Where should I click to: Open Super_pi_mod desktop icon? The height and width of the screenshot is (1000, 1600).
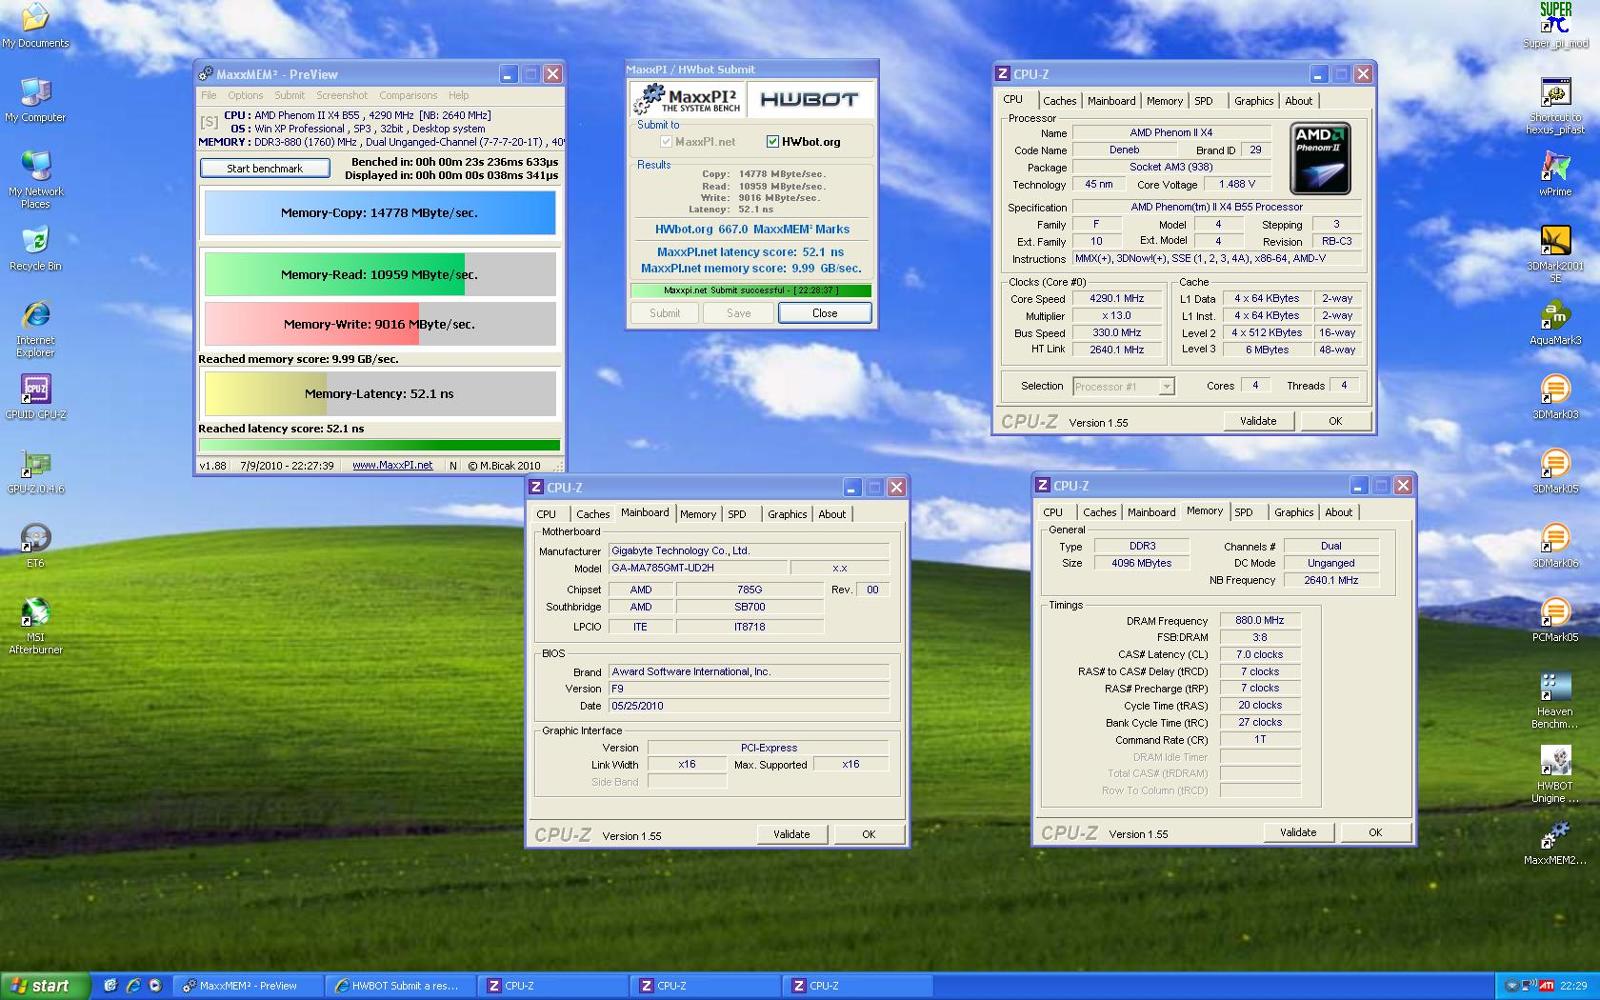coord(1555,25)
